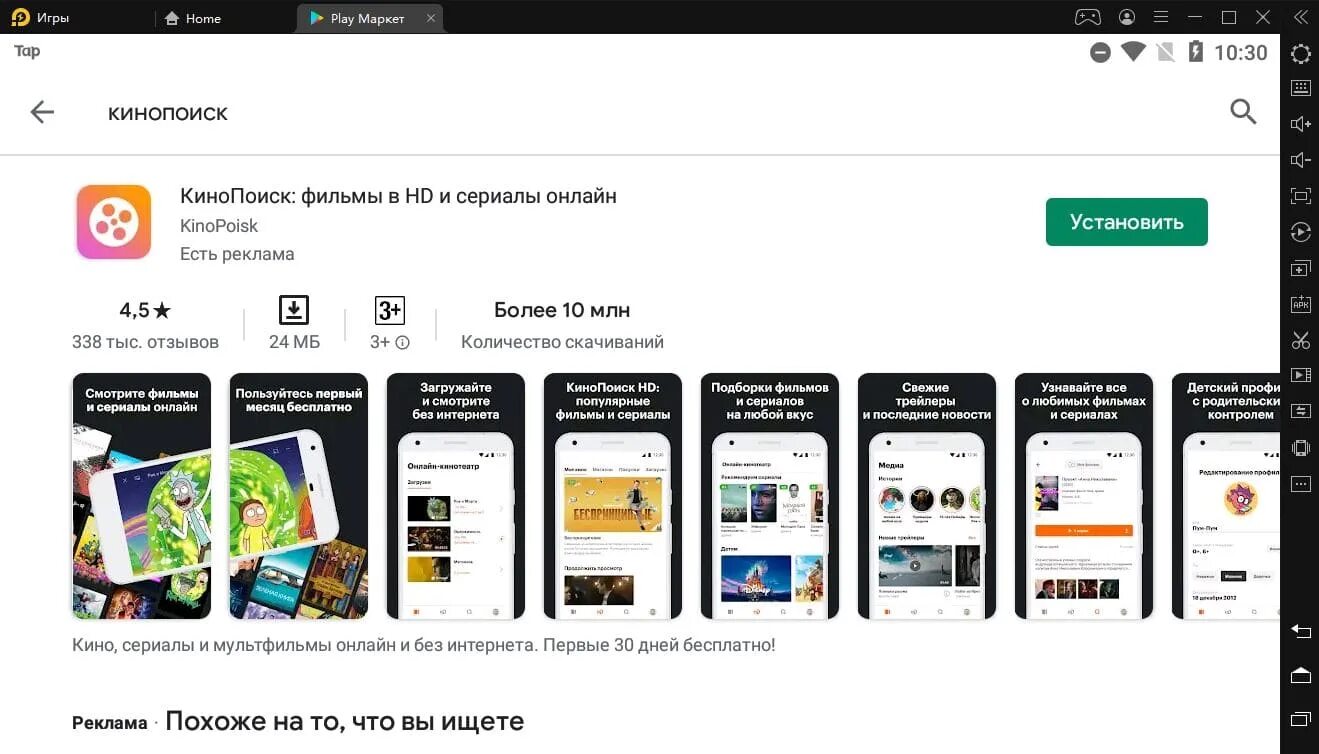Install an APK via the sidebar APK icon
This screenshot has height=754, width=1319.
1300,304
